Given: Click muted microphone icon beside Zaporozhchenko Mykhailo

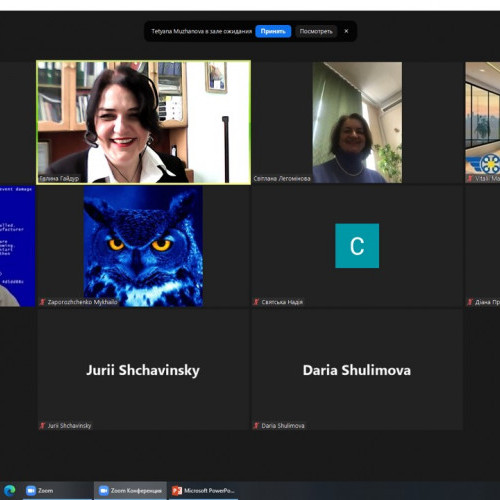Looking at the screenshot, I should pyautogui.click(x=42, y=302).
